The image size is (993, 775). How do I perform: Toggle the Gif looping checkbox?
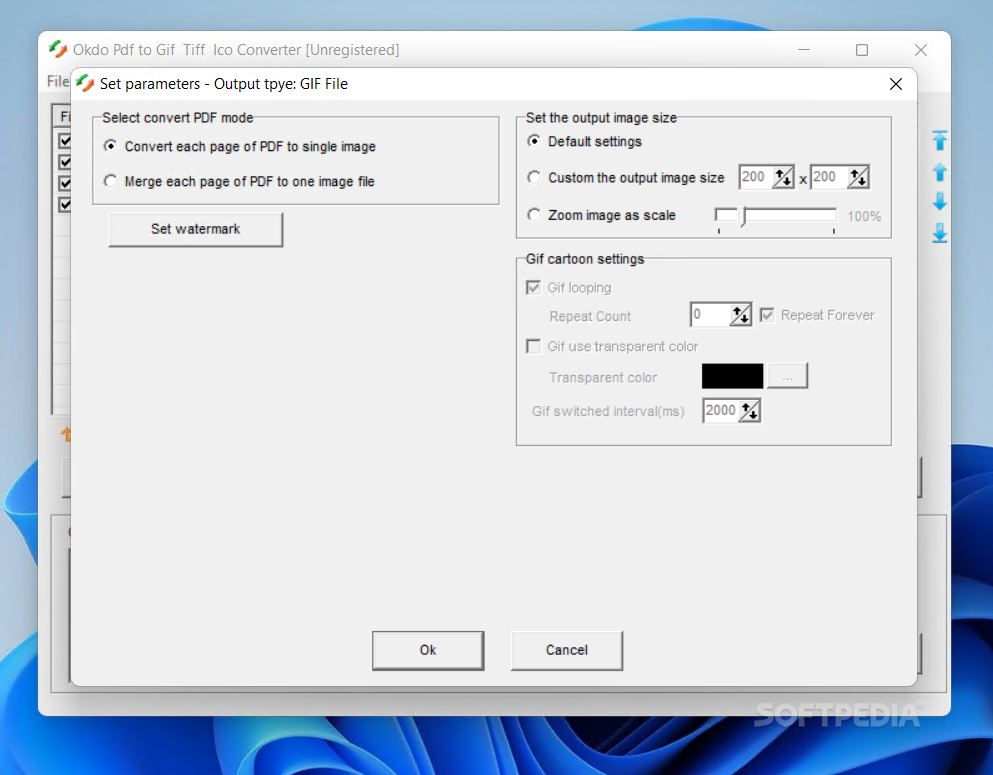click(x=533, y=287)
